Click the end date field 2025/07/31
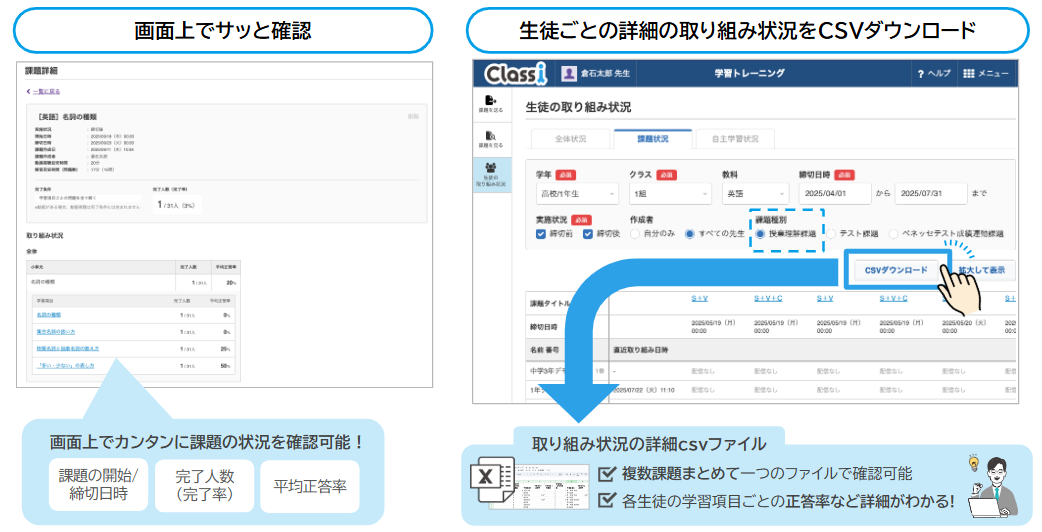 [x=931, y=194]
